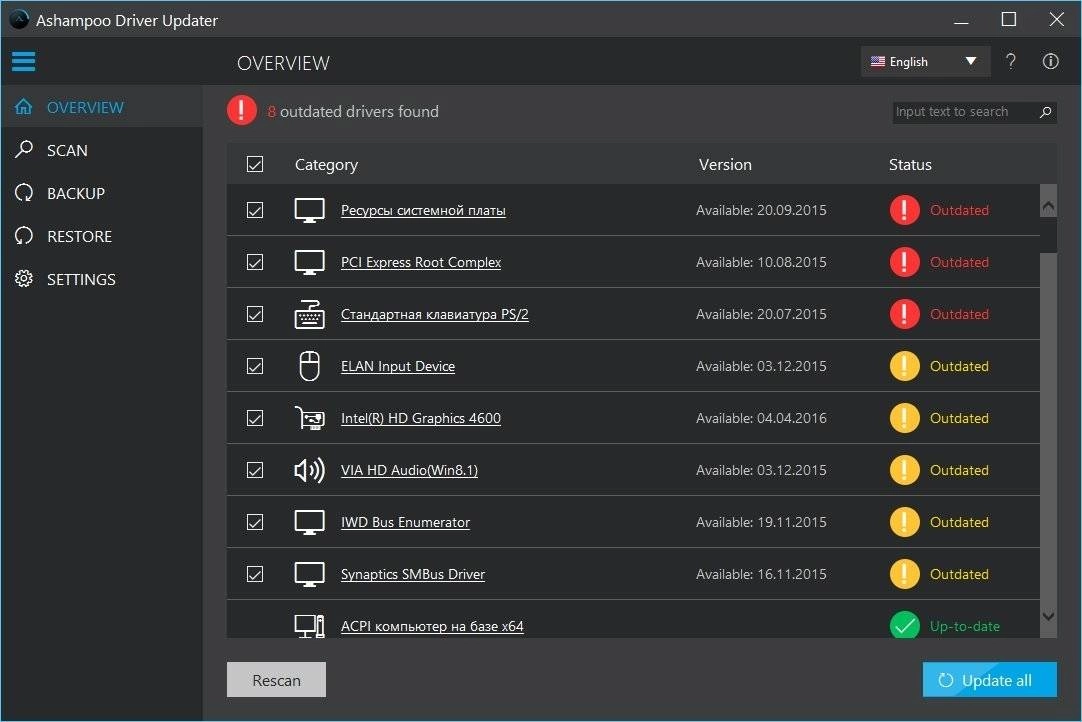
Task: Open the ELAN Input Device link
Action: [x=397, y=367]
